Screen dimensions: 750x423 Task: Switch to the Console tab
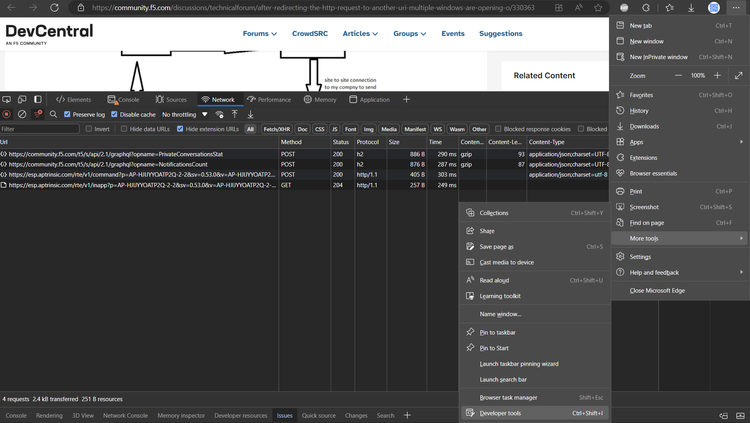[124, 100]
